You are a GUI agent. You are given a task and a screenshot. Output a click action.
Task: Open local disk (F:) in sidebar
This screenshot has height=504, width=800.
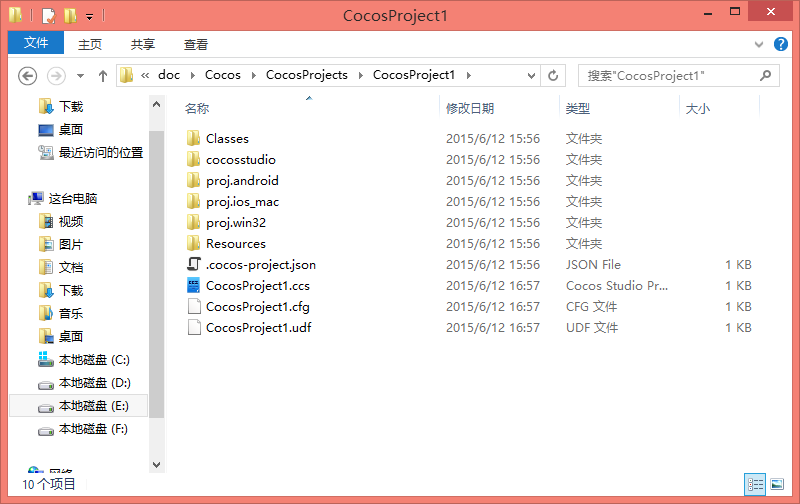[83, 429]
